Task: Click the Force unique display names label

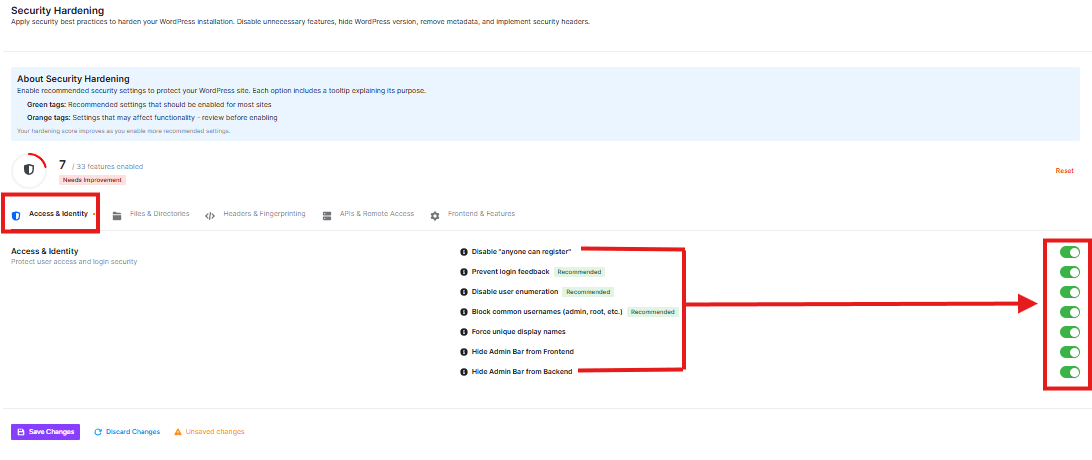Action: (518, 332)
